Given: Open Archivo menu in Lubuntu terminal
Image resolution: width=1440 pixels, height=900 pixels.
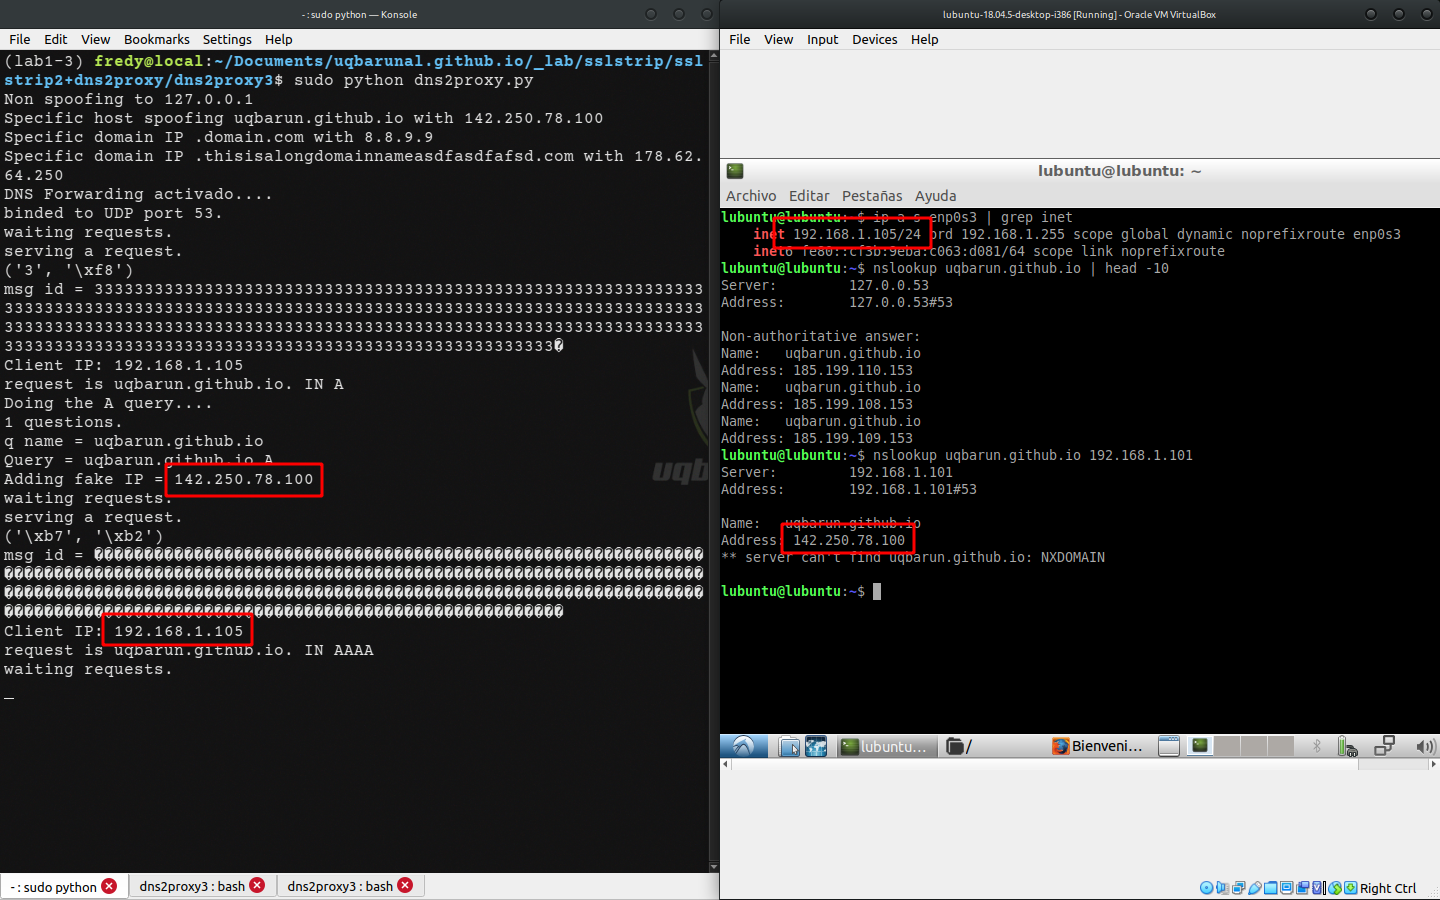Looking at the screenshot, I should pyautogui.click(x=751, y=196).
